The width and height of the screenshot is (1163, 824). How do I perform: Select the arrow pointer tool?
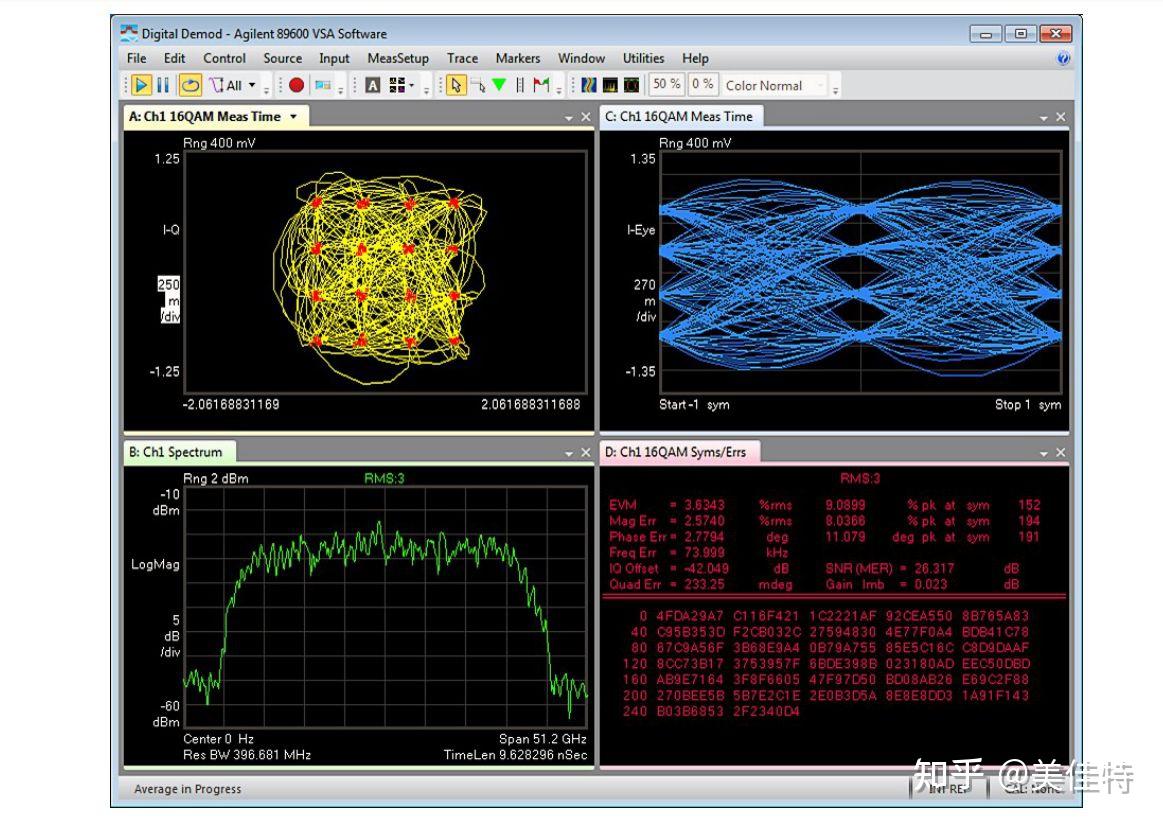coord(455,86)
